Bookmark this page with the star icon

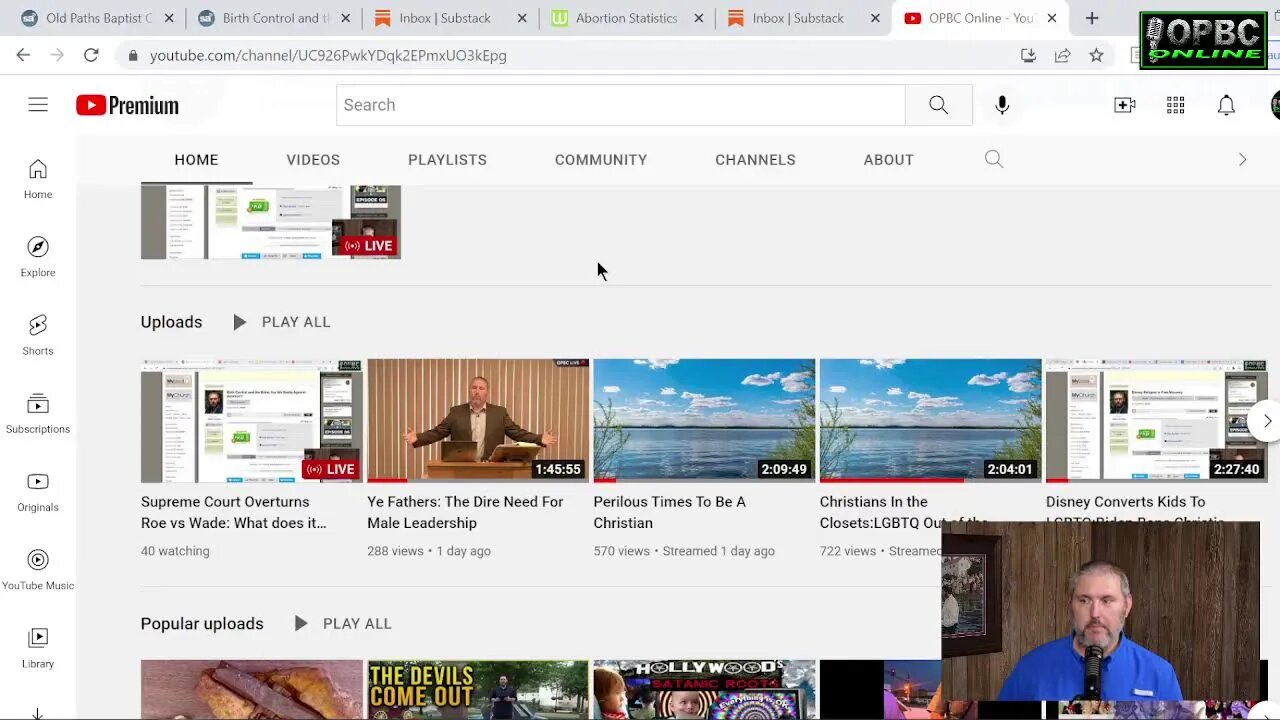(x=1096, y=55)
